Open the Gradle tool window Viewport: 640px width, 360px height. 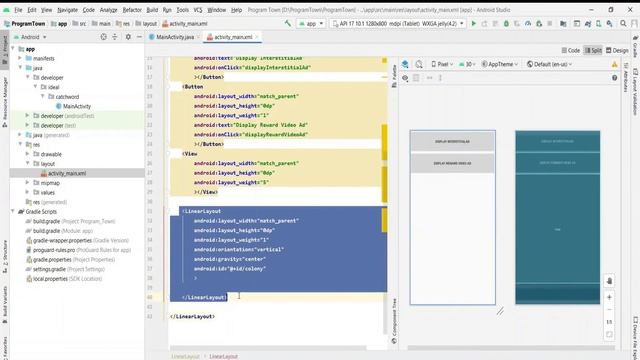636,47
